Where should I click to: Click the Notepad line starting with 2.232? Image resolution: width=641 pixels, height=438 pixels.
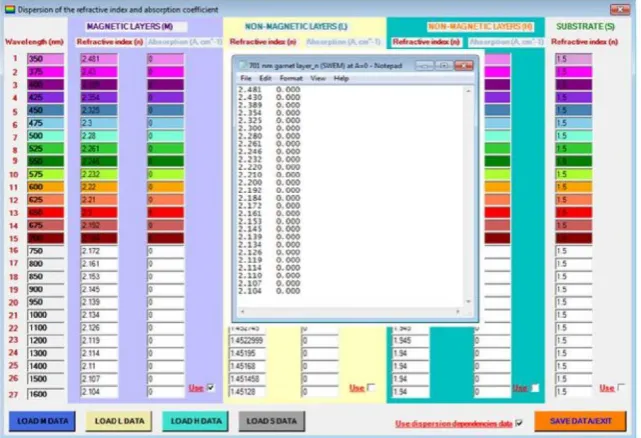click(x=269, y=159)
